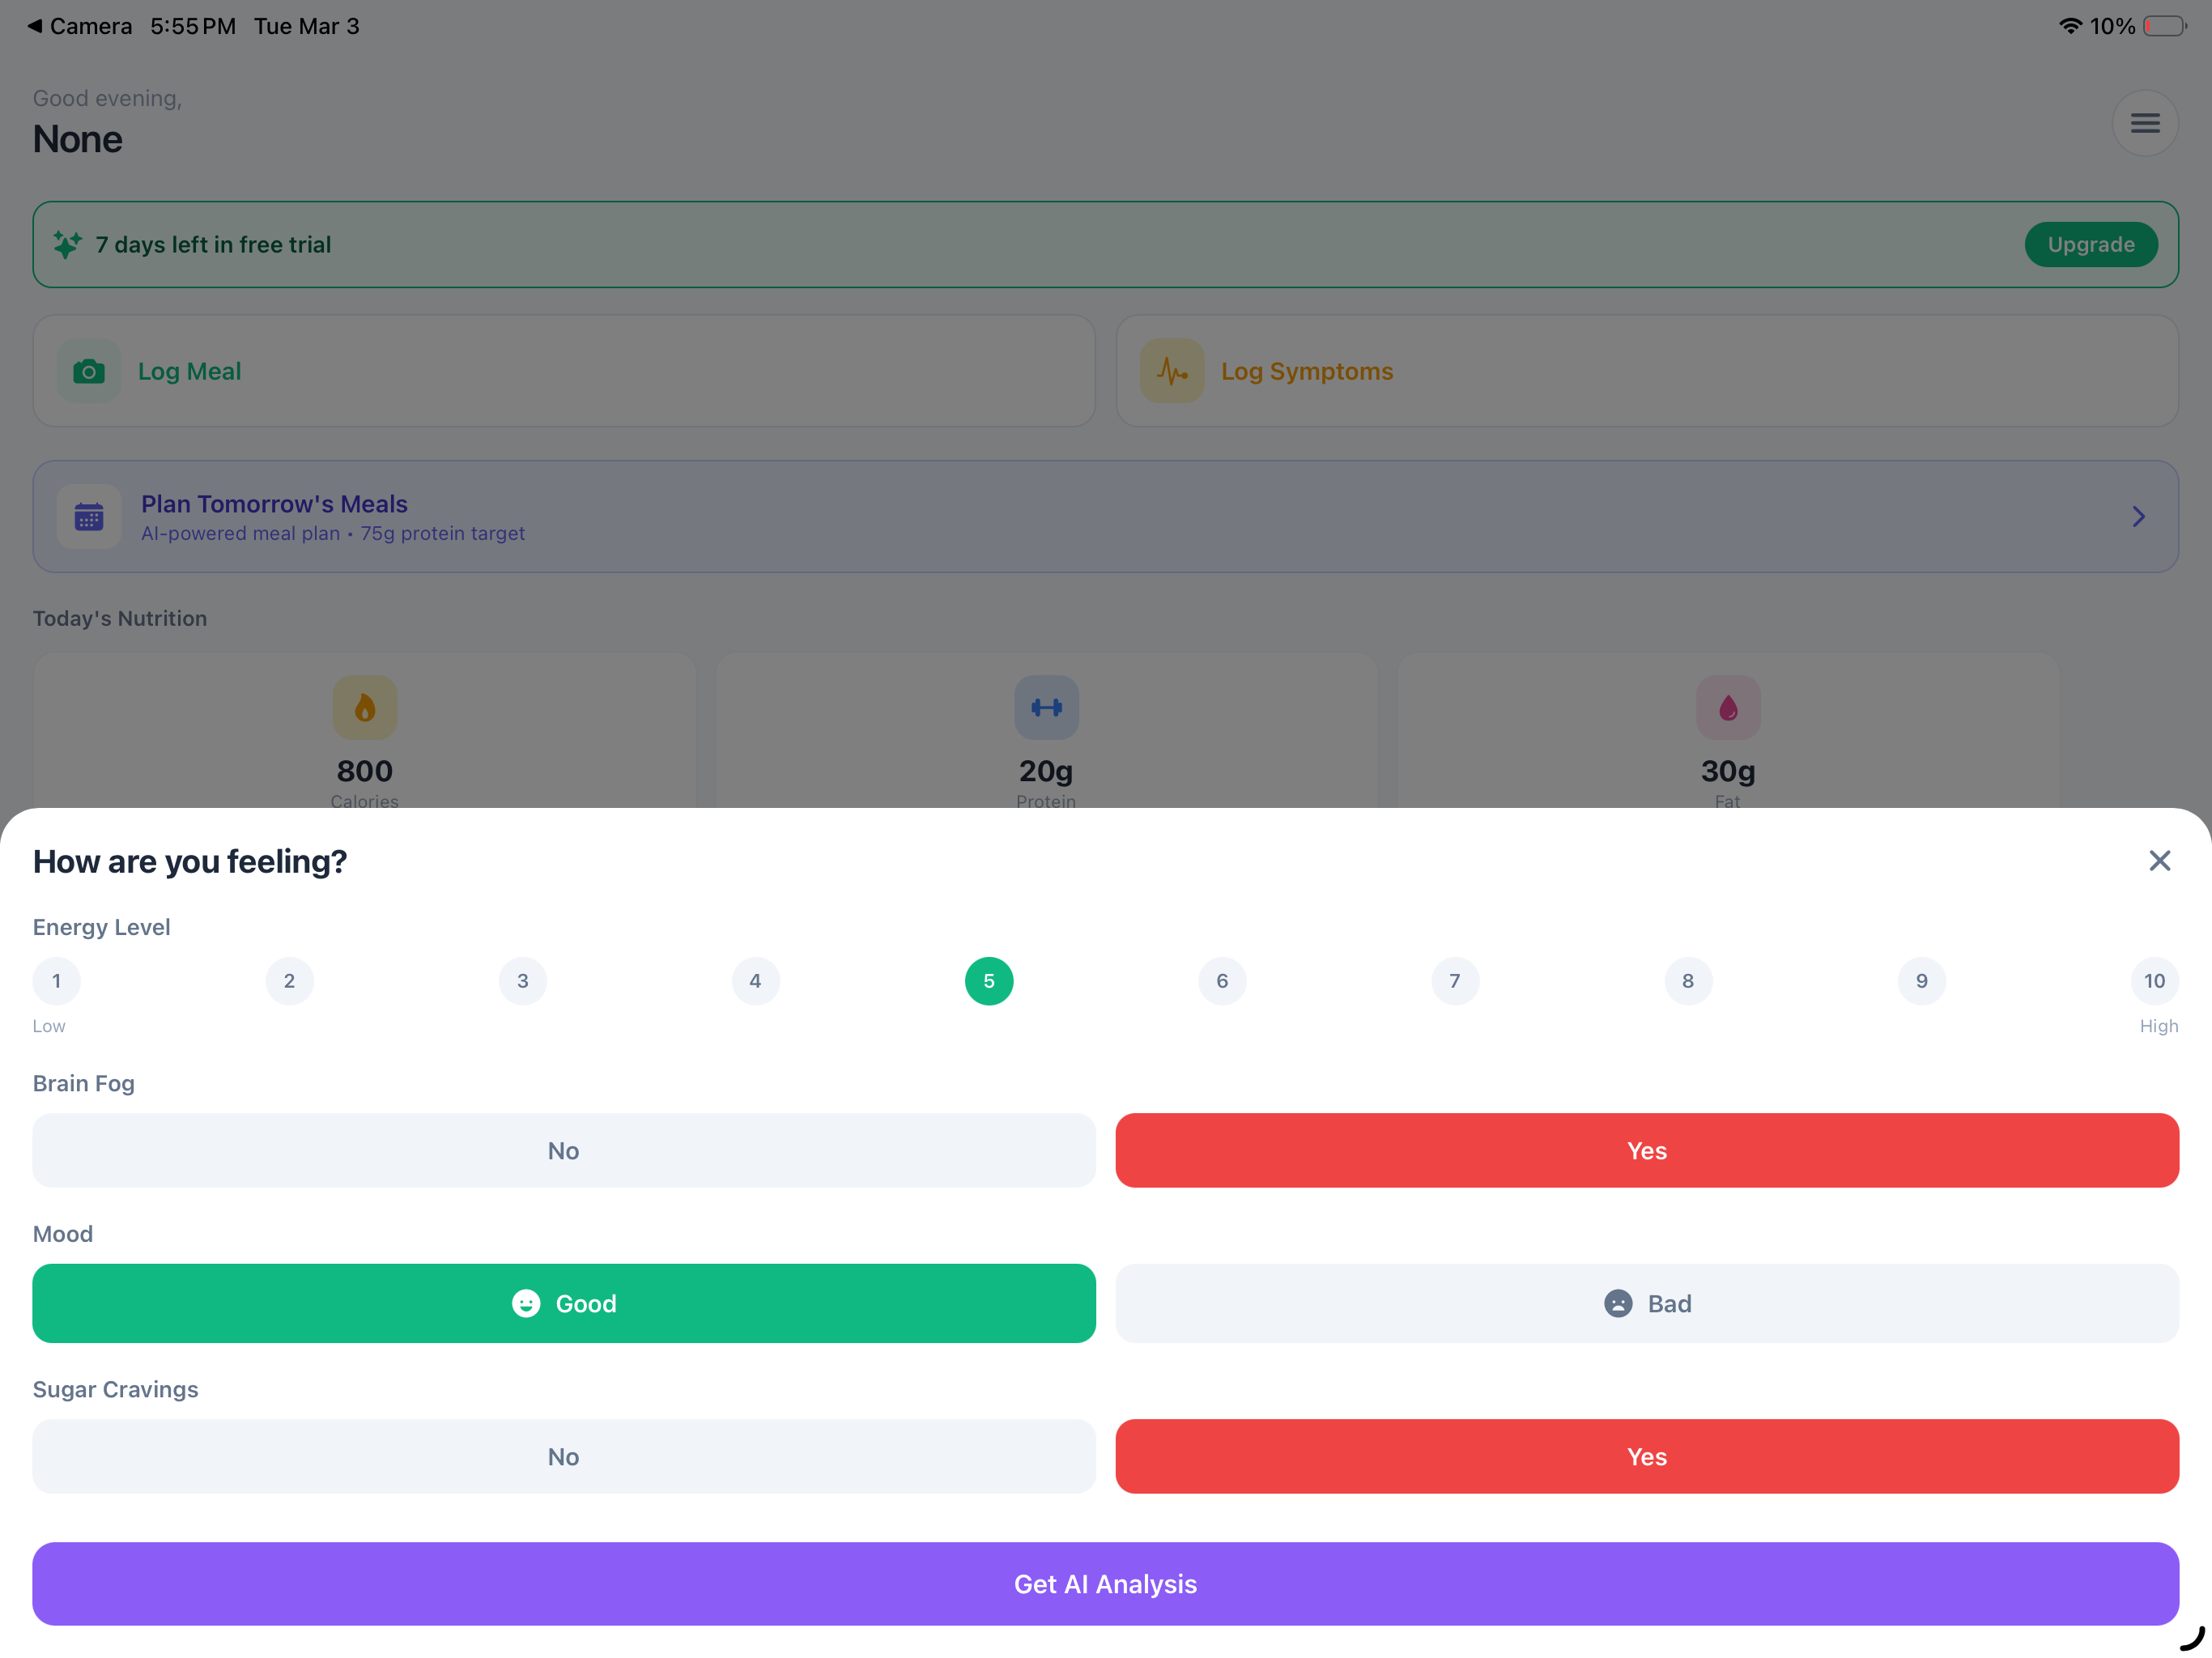Open Log Meal card
The image size is (2212, 1658).
(564, 371)
